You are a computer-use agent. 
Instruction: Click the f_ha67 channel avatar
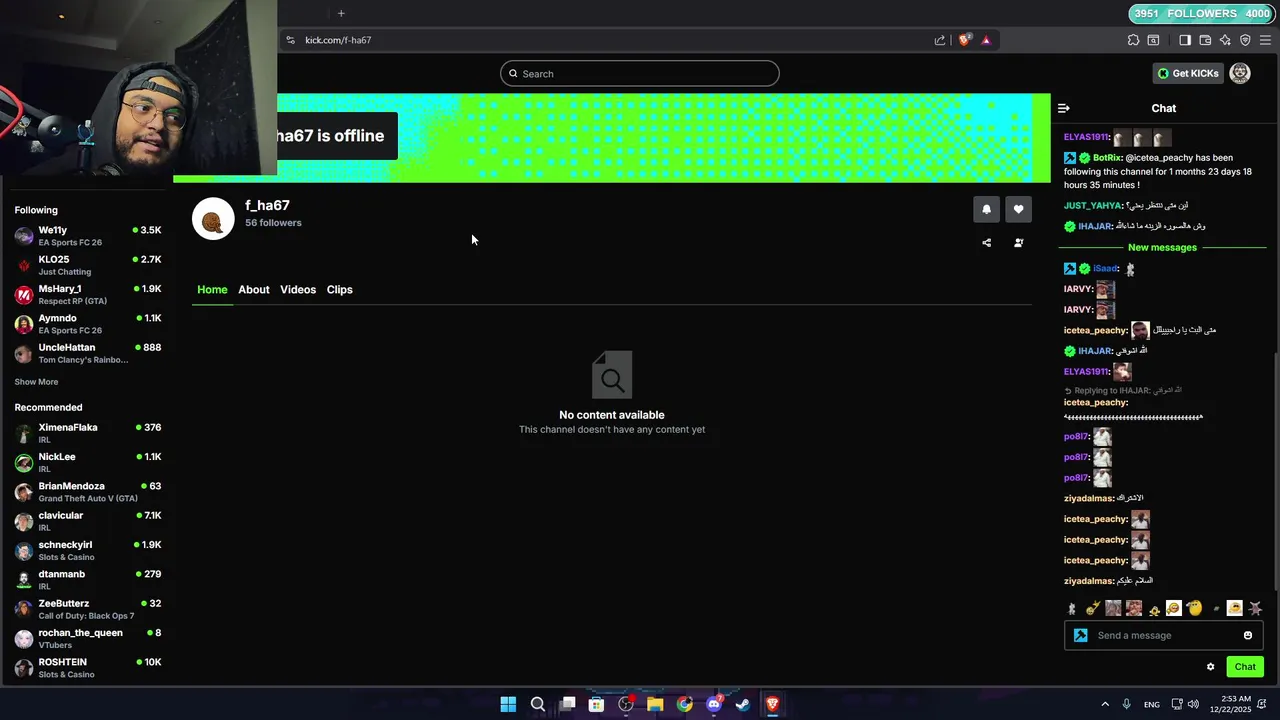point(213,219)
